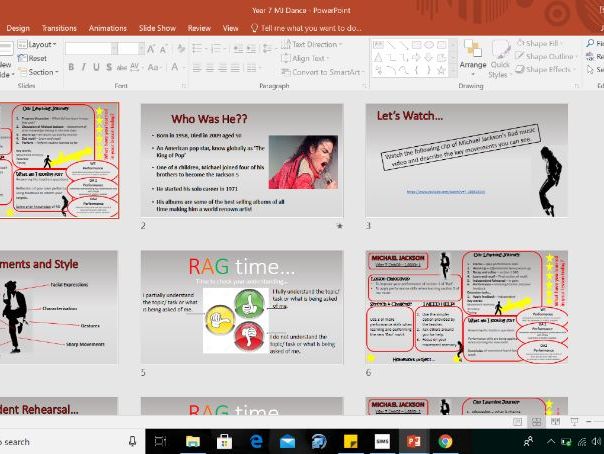Click Convert to SmartArt
Screen dimensions: 604x454
(x=321, y=72)
